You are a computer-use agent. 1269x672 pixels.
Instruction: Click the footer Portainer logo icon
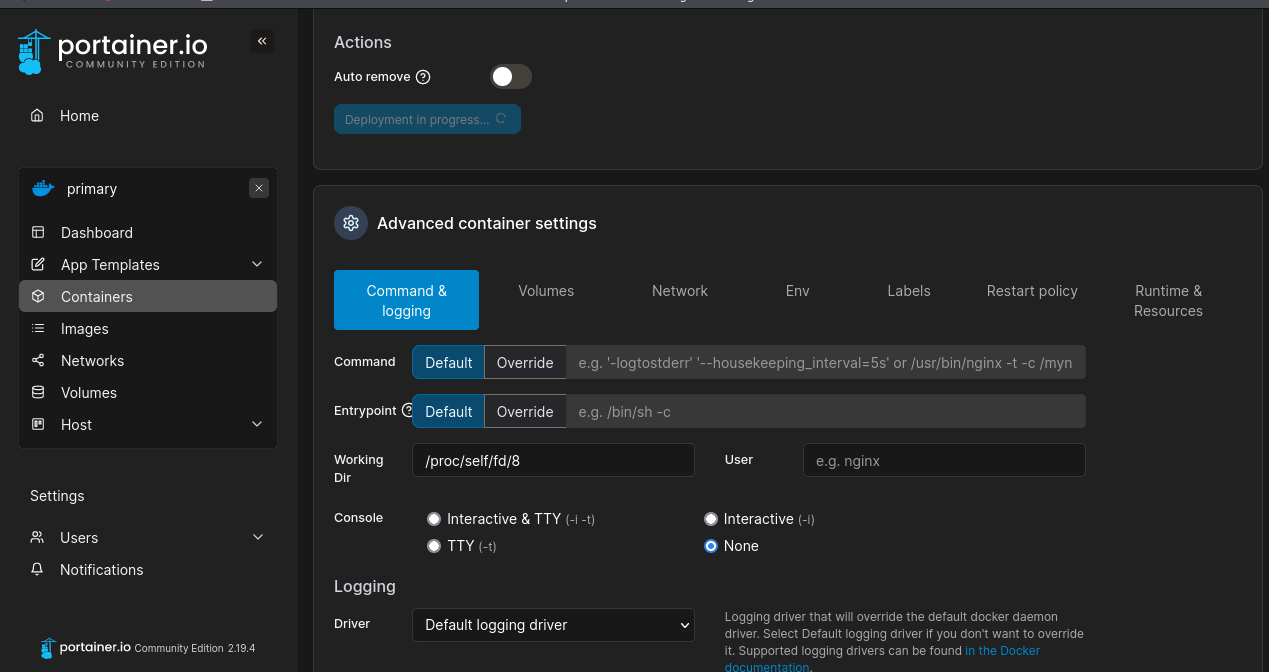[x=48, y=648]
